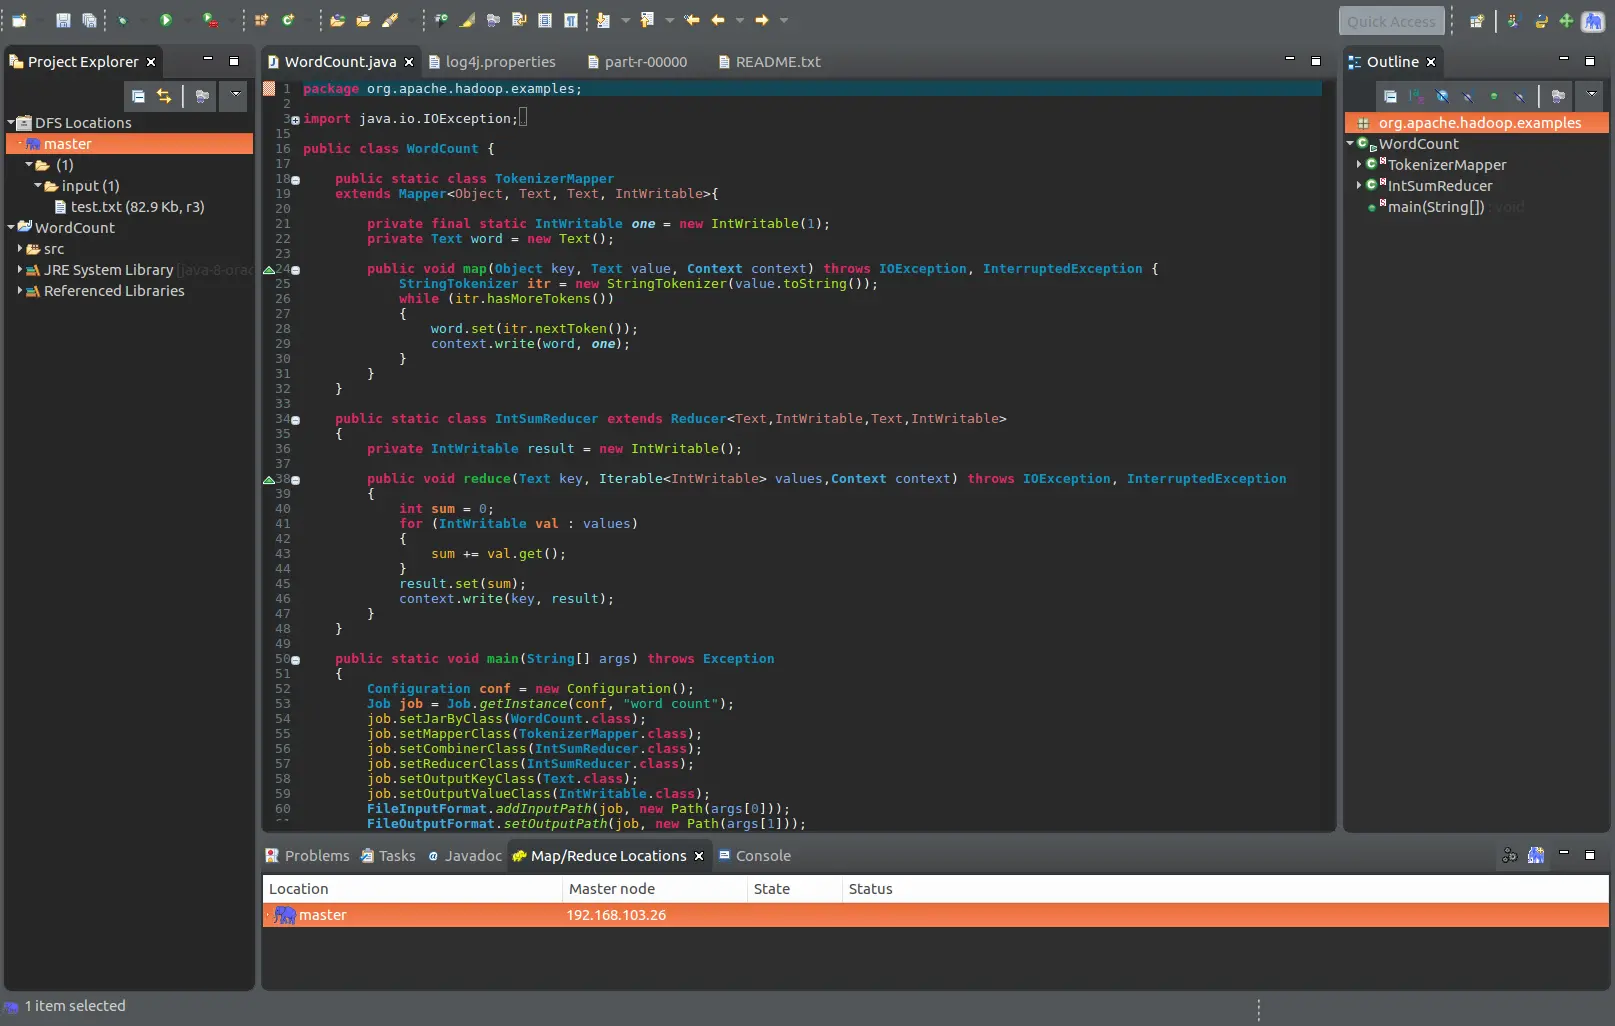
Task: Toggle Block Selection Mode icon
Action: coord(545,20)
